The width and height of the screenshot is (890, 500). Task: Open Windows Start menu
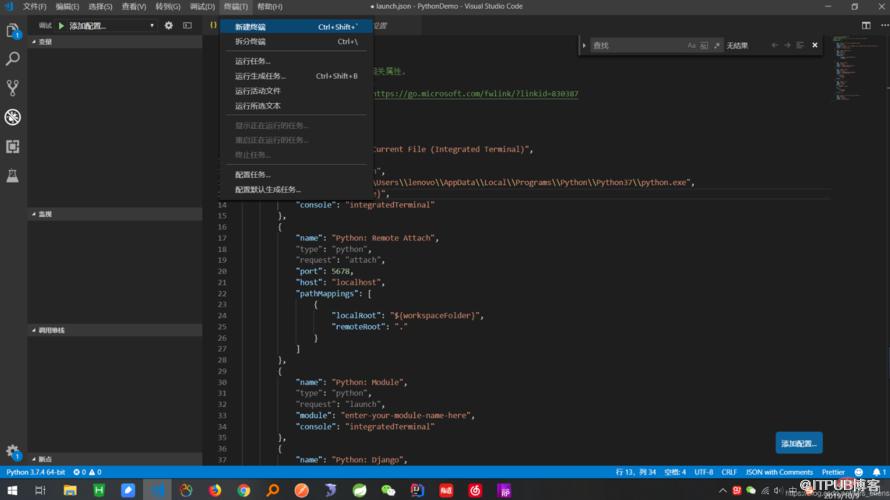pos(12,490)
